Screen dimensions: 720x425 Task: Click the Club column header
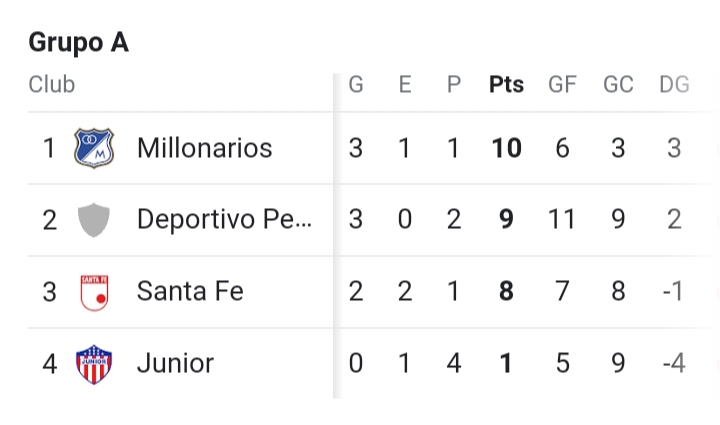coord(51,85)
